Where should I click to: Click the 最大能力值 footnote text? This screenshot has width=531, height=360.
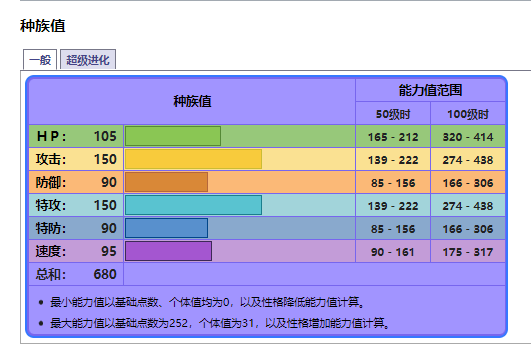coord(219,323)
